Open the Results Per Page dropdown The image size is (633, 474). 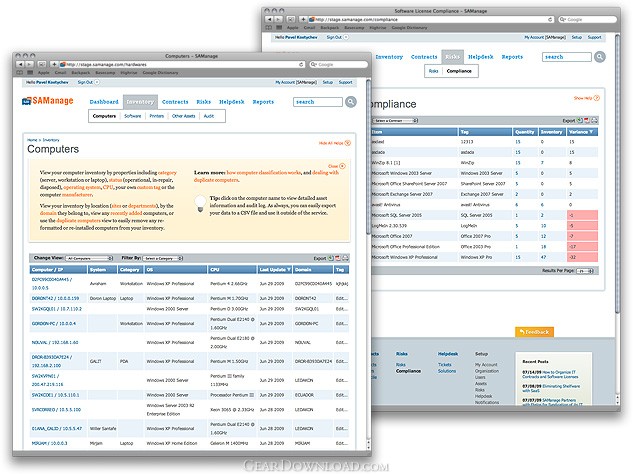point(585,271)
